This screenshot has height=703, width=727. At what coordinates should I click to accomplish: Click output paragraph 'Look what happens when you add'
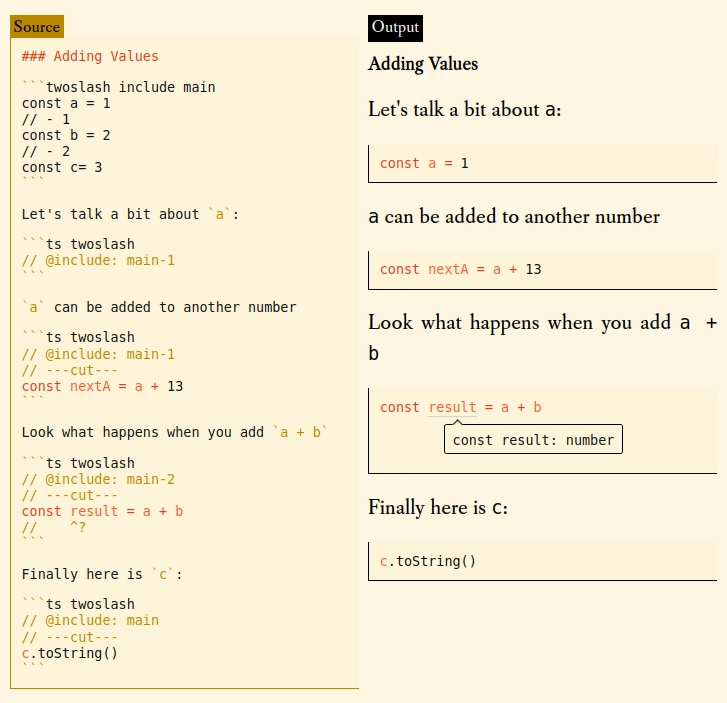[519, 322]
